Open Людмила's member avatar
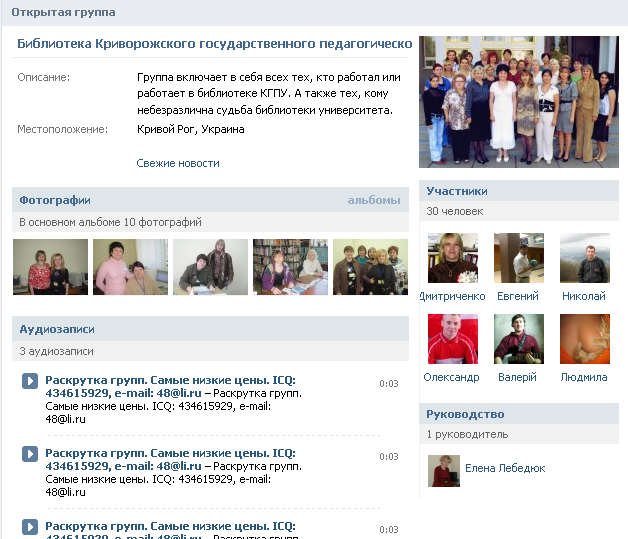The height and width of the screenshot is (539, 628). click(x=585, y=339)
